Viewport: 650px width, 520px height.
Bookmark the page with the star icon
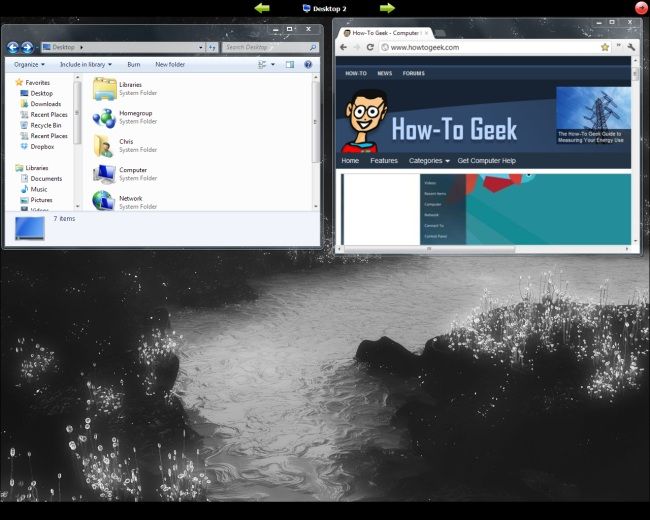(x=605, y=47)
